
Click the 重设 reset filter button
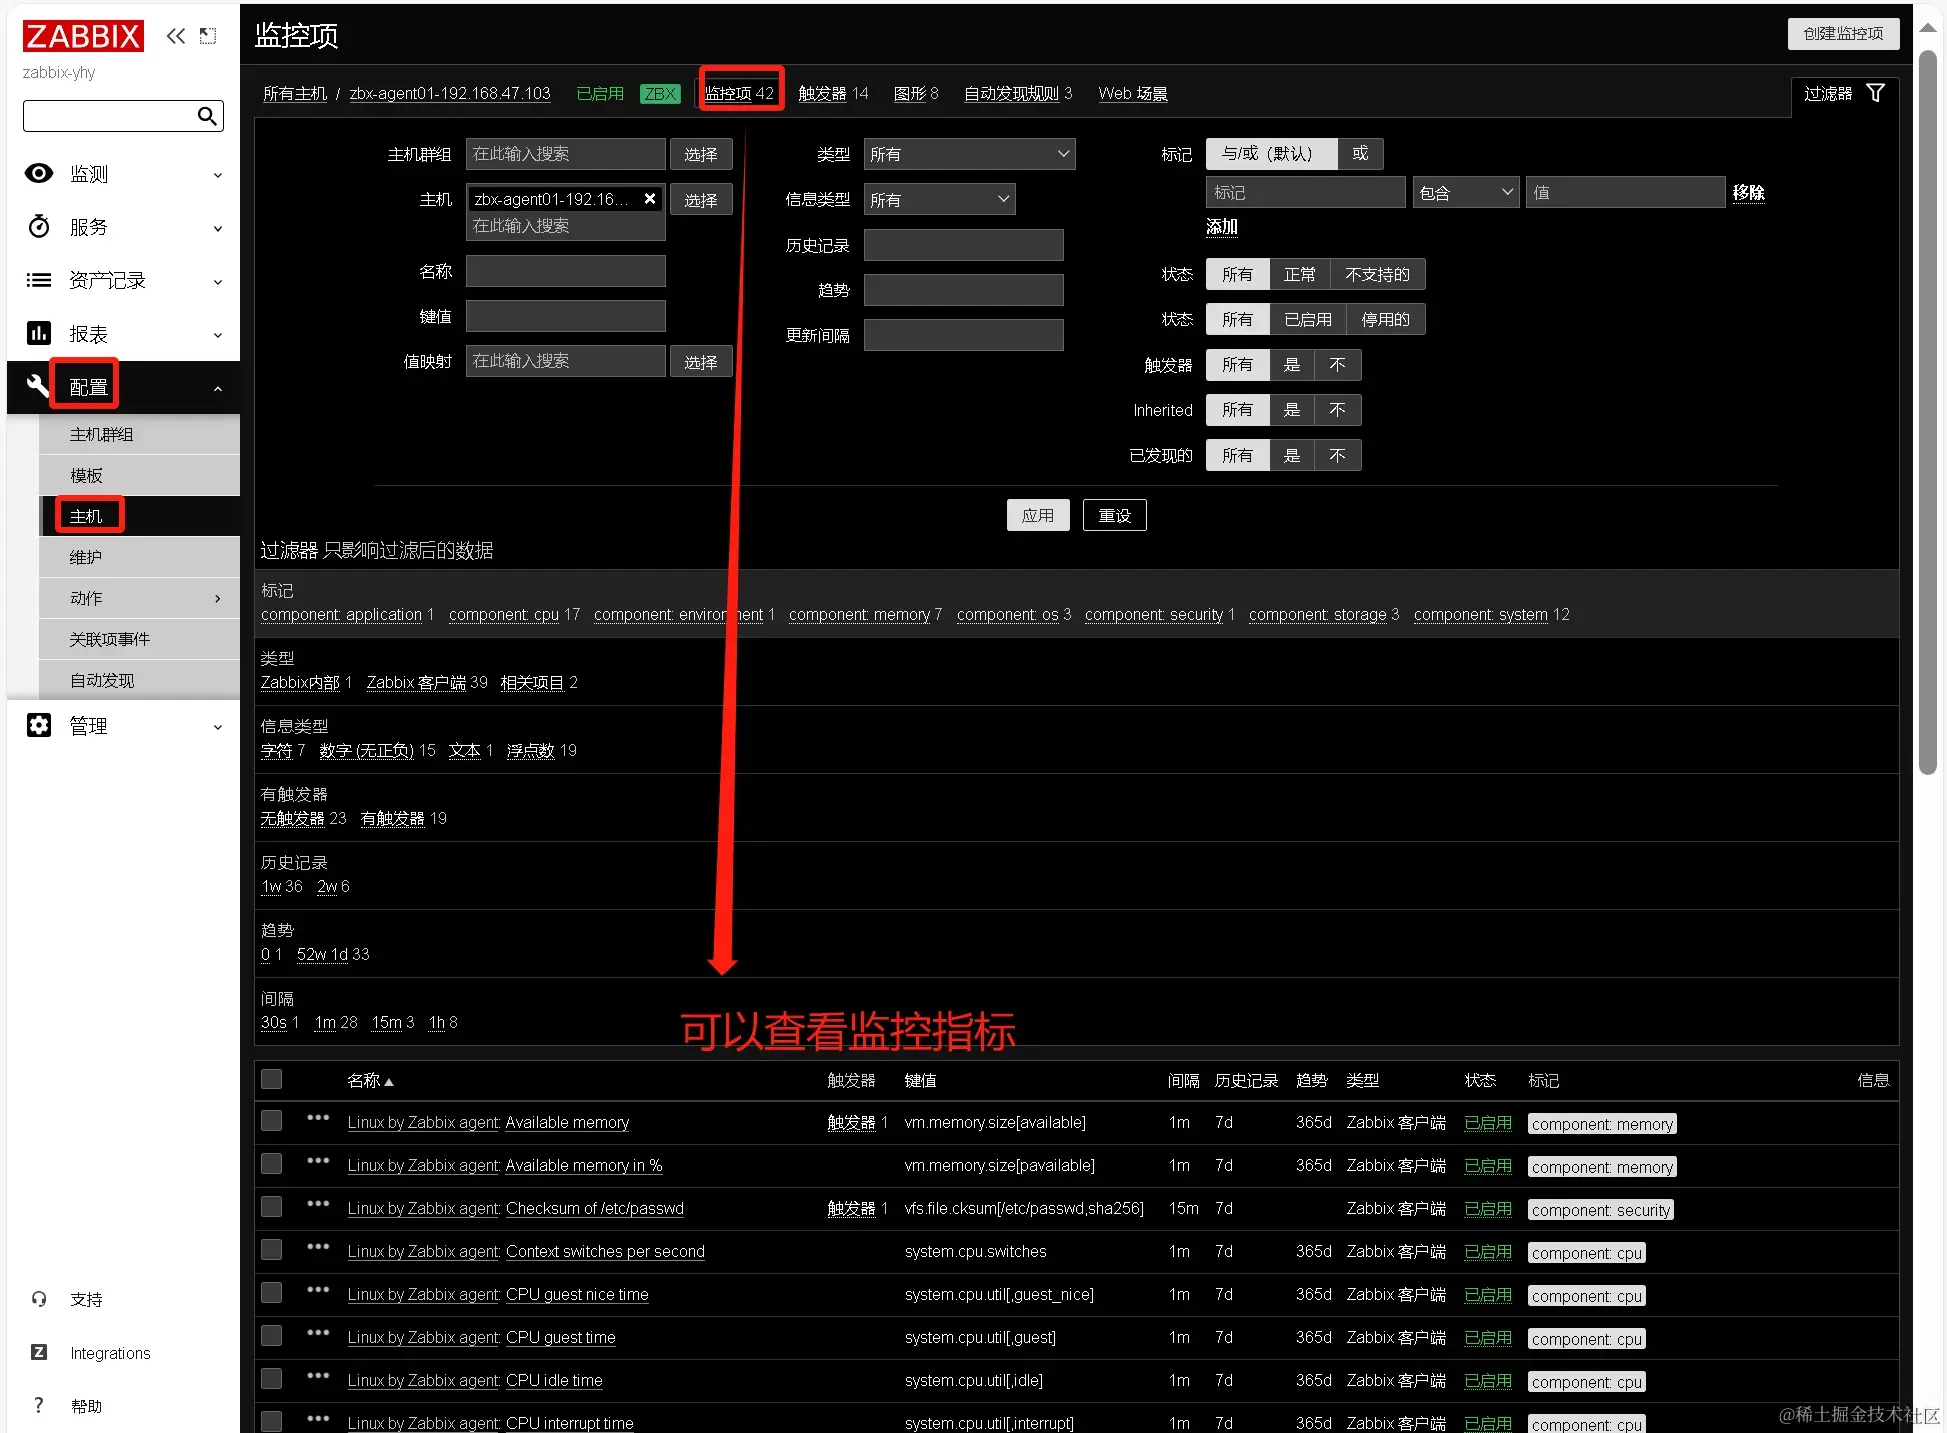(1114, 515)
